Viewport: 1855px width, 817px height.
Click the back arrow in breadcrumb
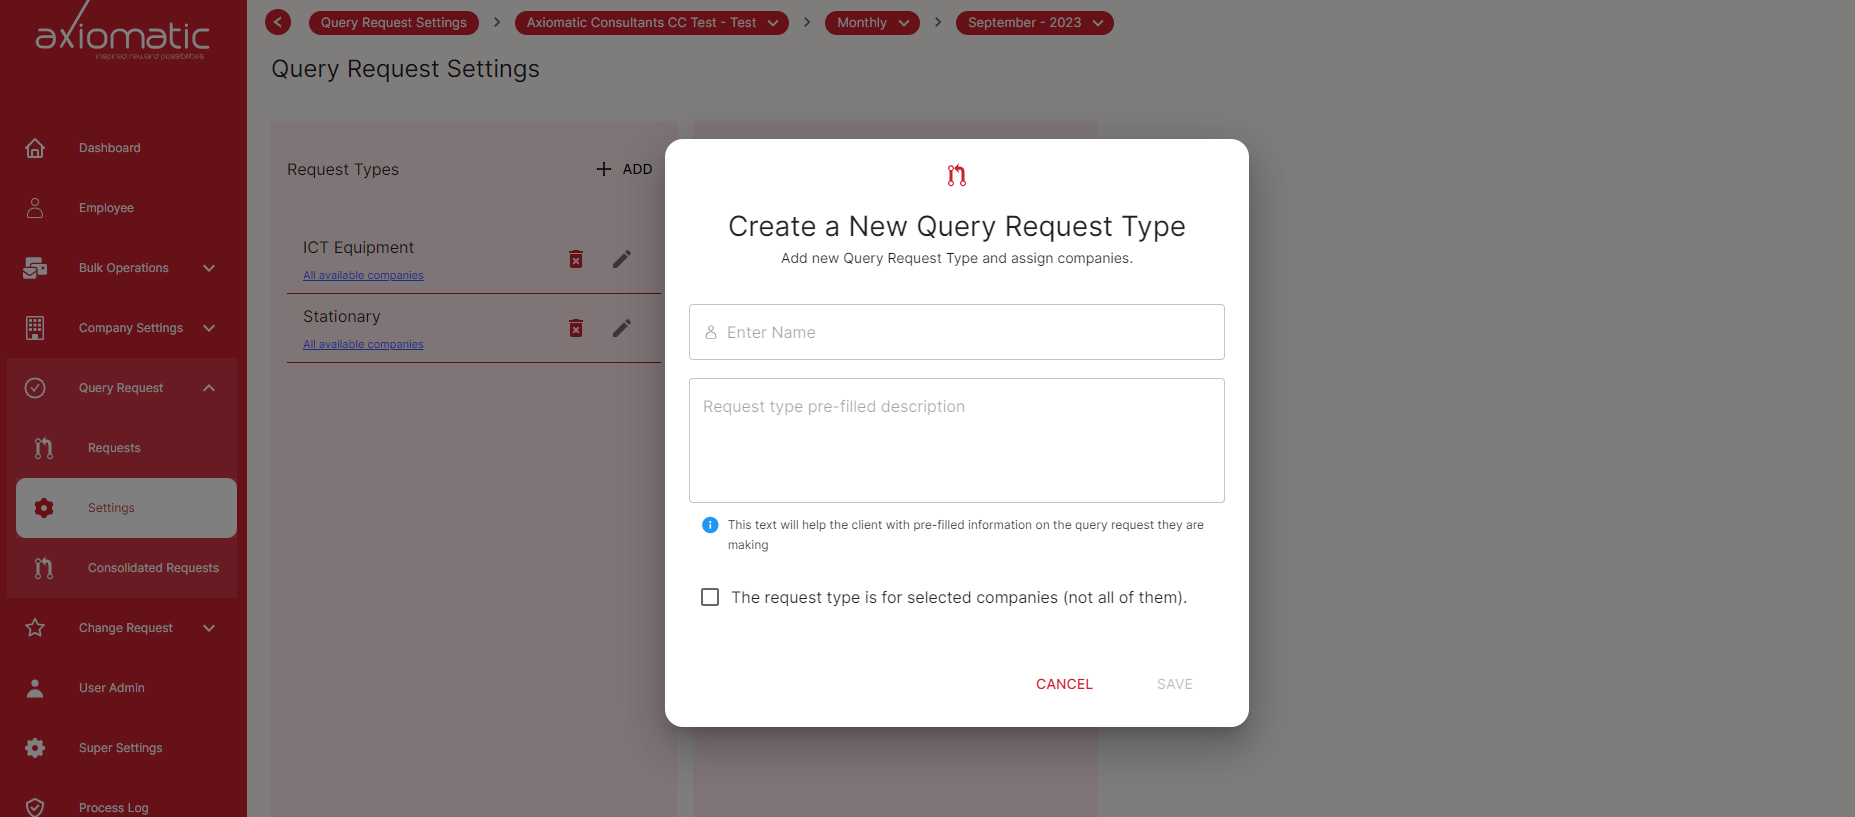tap(278, 22)
